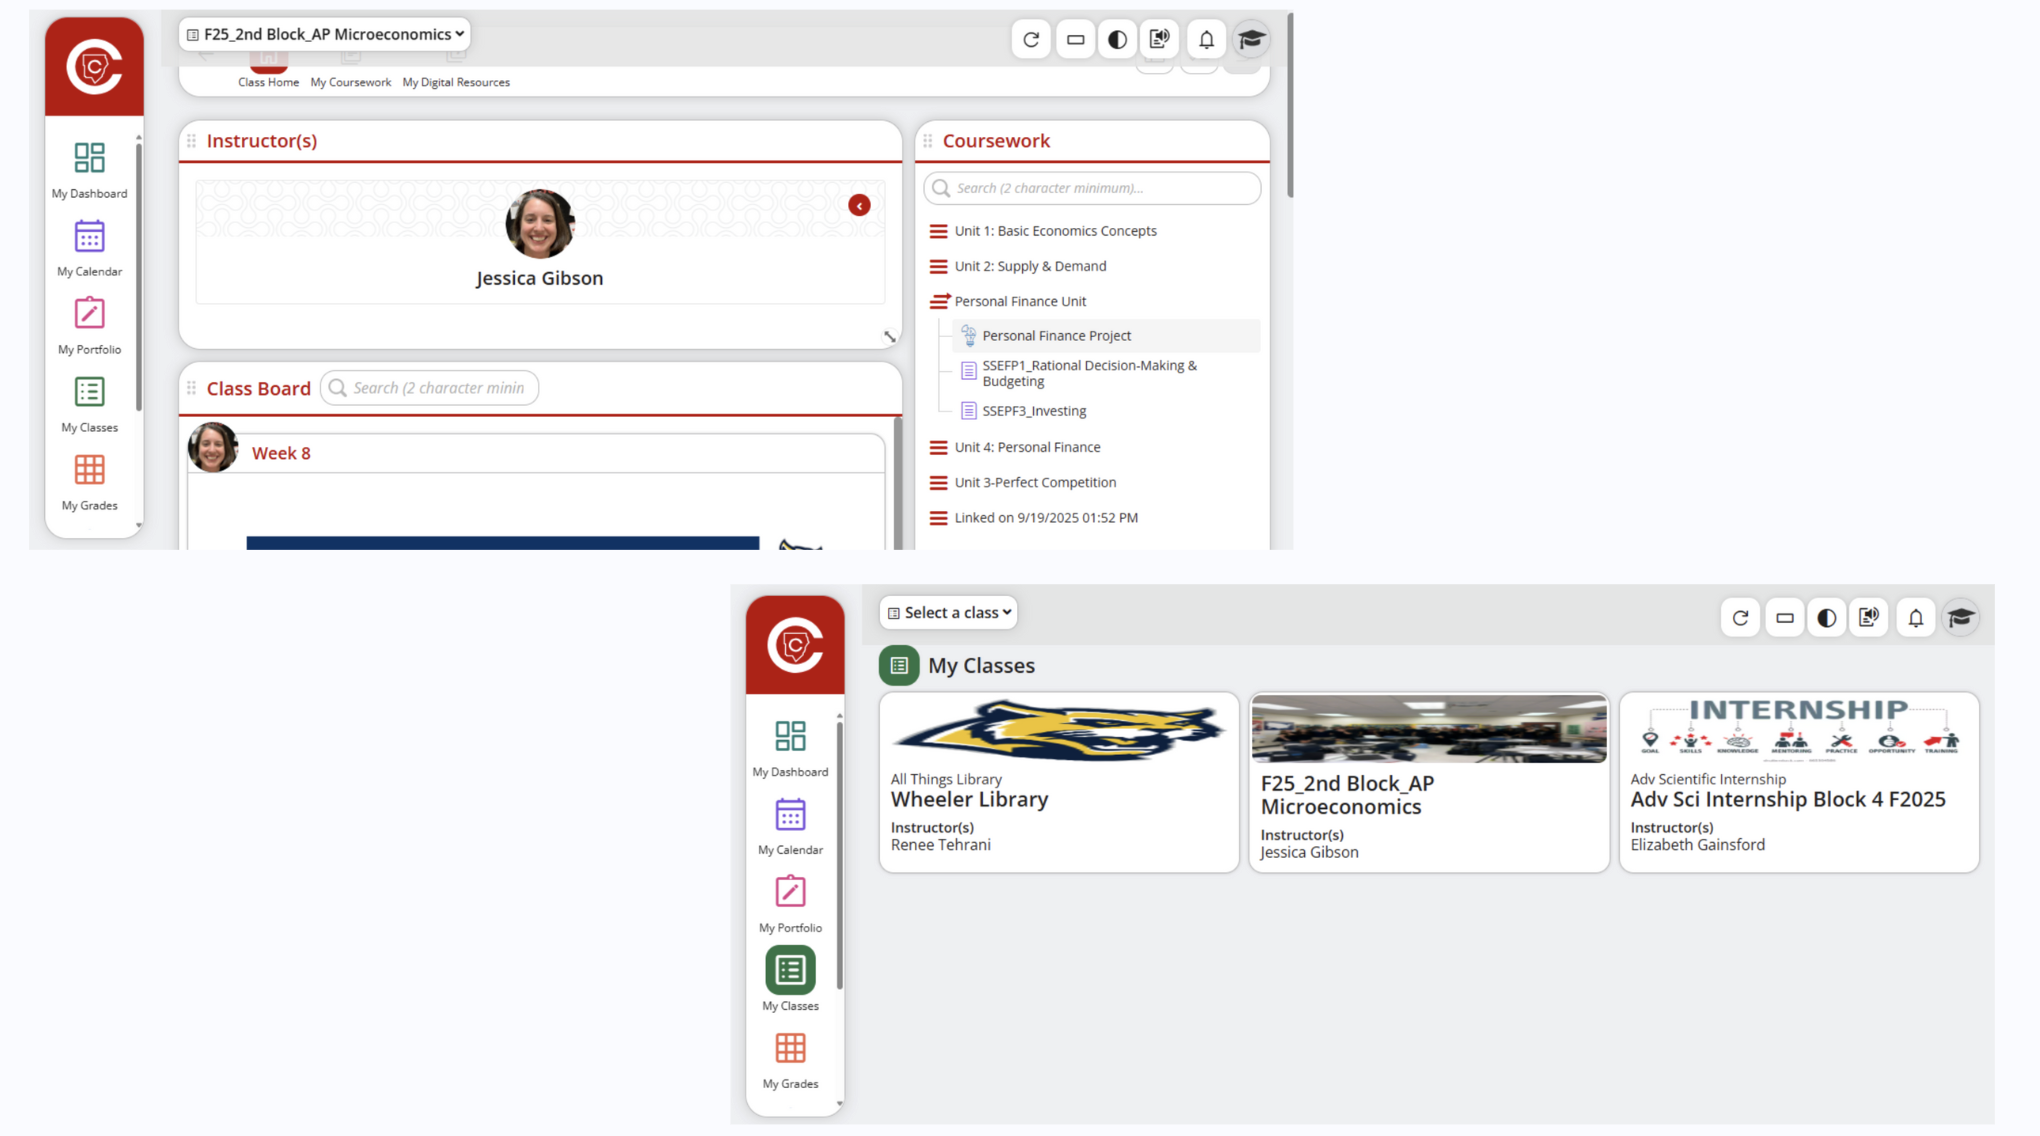Collapse the Personal Finance Unit folder

939,301
